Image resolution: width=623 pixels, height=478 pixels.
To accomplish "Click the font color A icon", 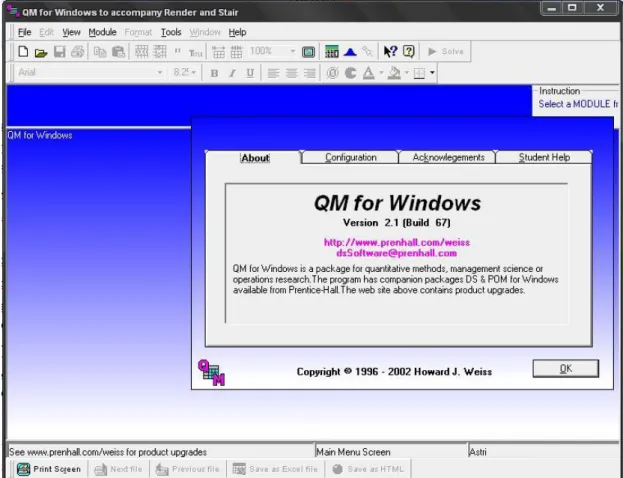I will pyautogui.click(x=369, y=73).
